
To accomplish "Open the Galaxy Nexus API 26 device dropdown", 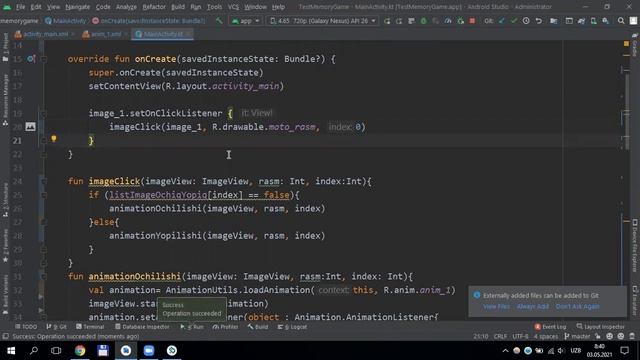I will (322, 21).
